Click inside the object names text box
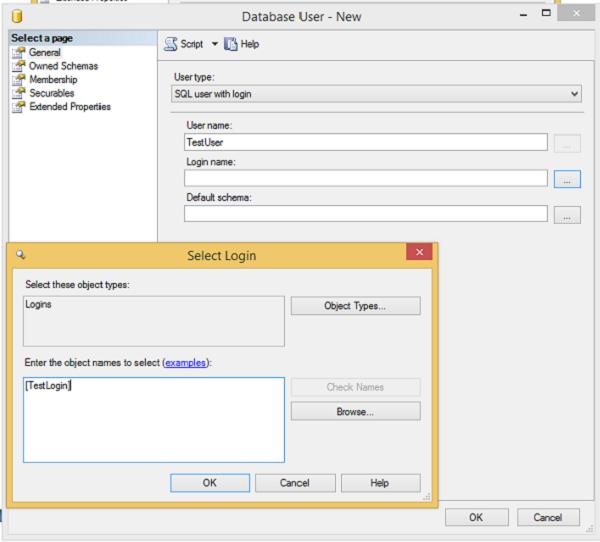Image resolution: width=600 pixels, height=542 pixels. coord(154,420)
